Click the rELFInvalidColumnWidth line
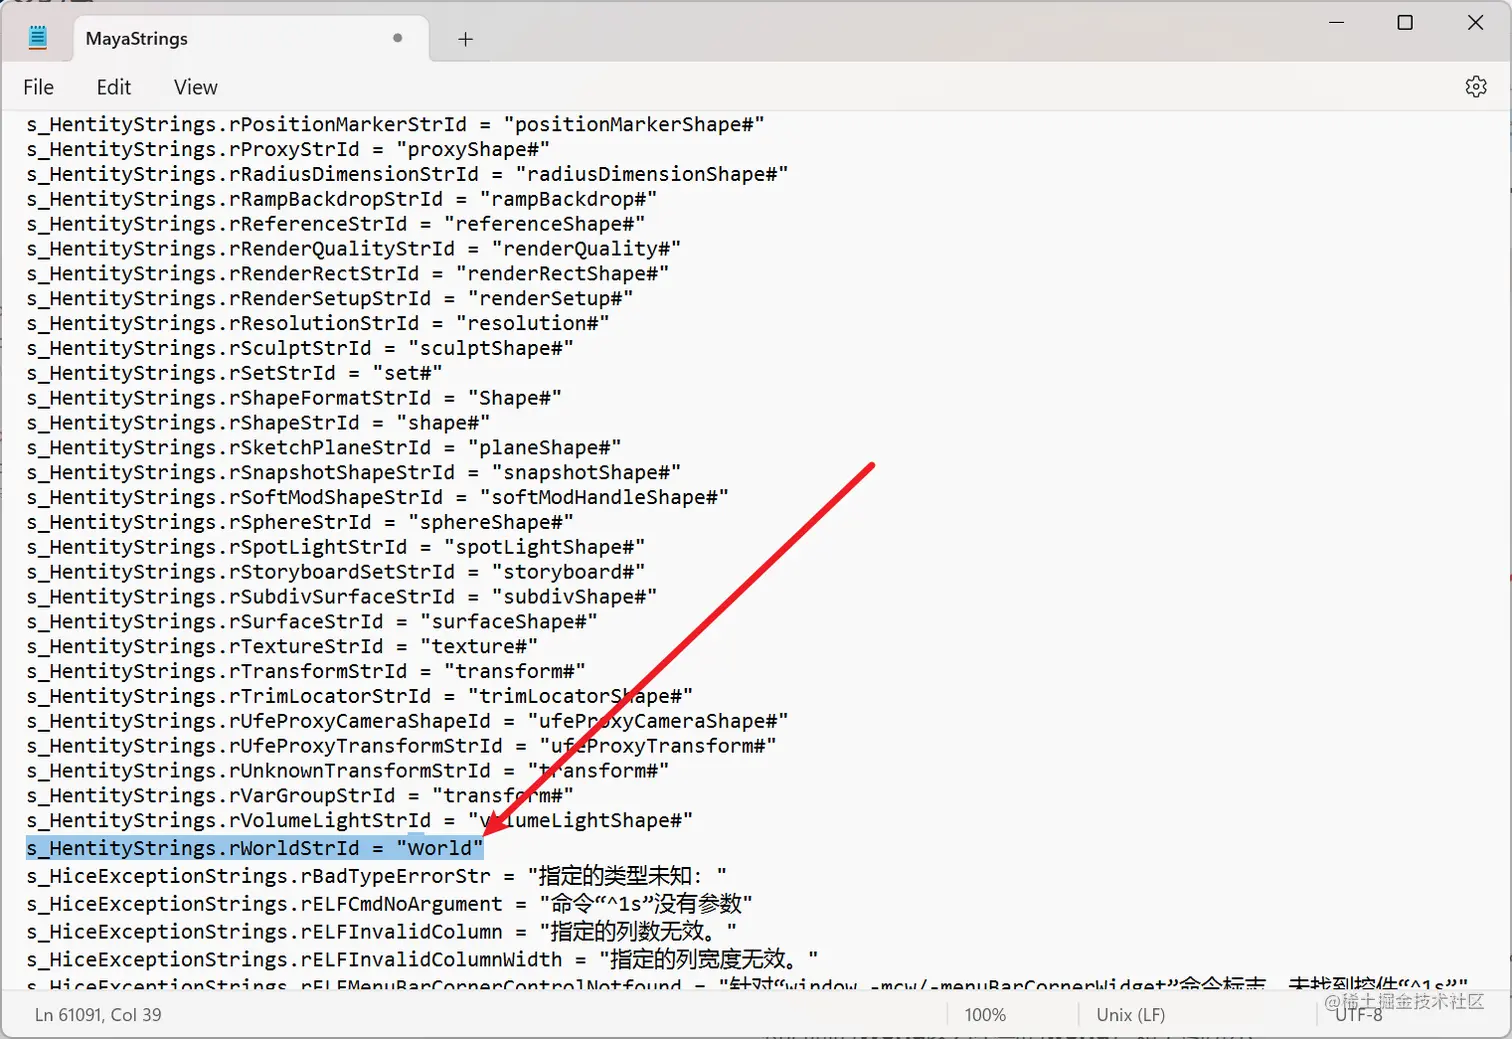This screenshot has width=1512, height=1039. pyautogui.click(x=423, y=960)
